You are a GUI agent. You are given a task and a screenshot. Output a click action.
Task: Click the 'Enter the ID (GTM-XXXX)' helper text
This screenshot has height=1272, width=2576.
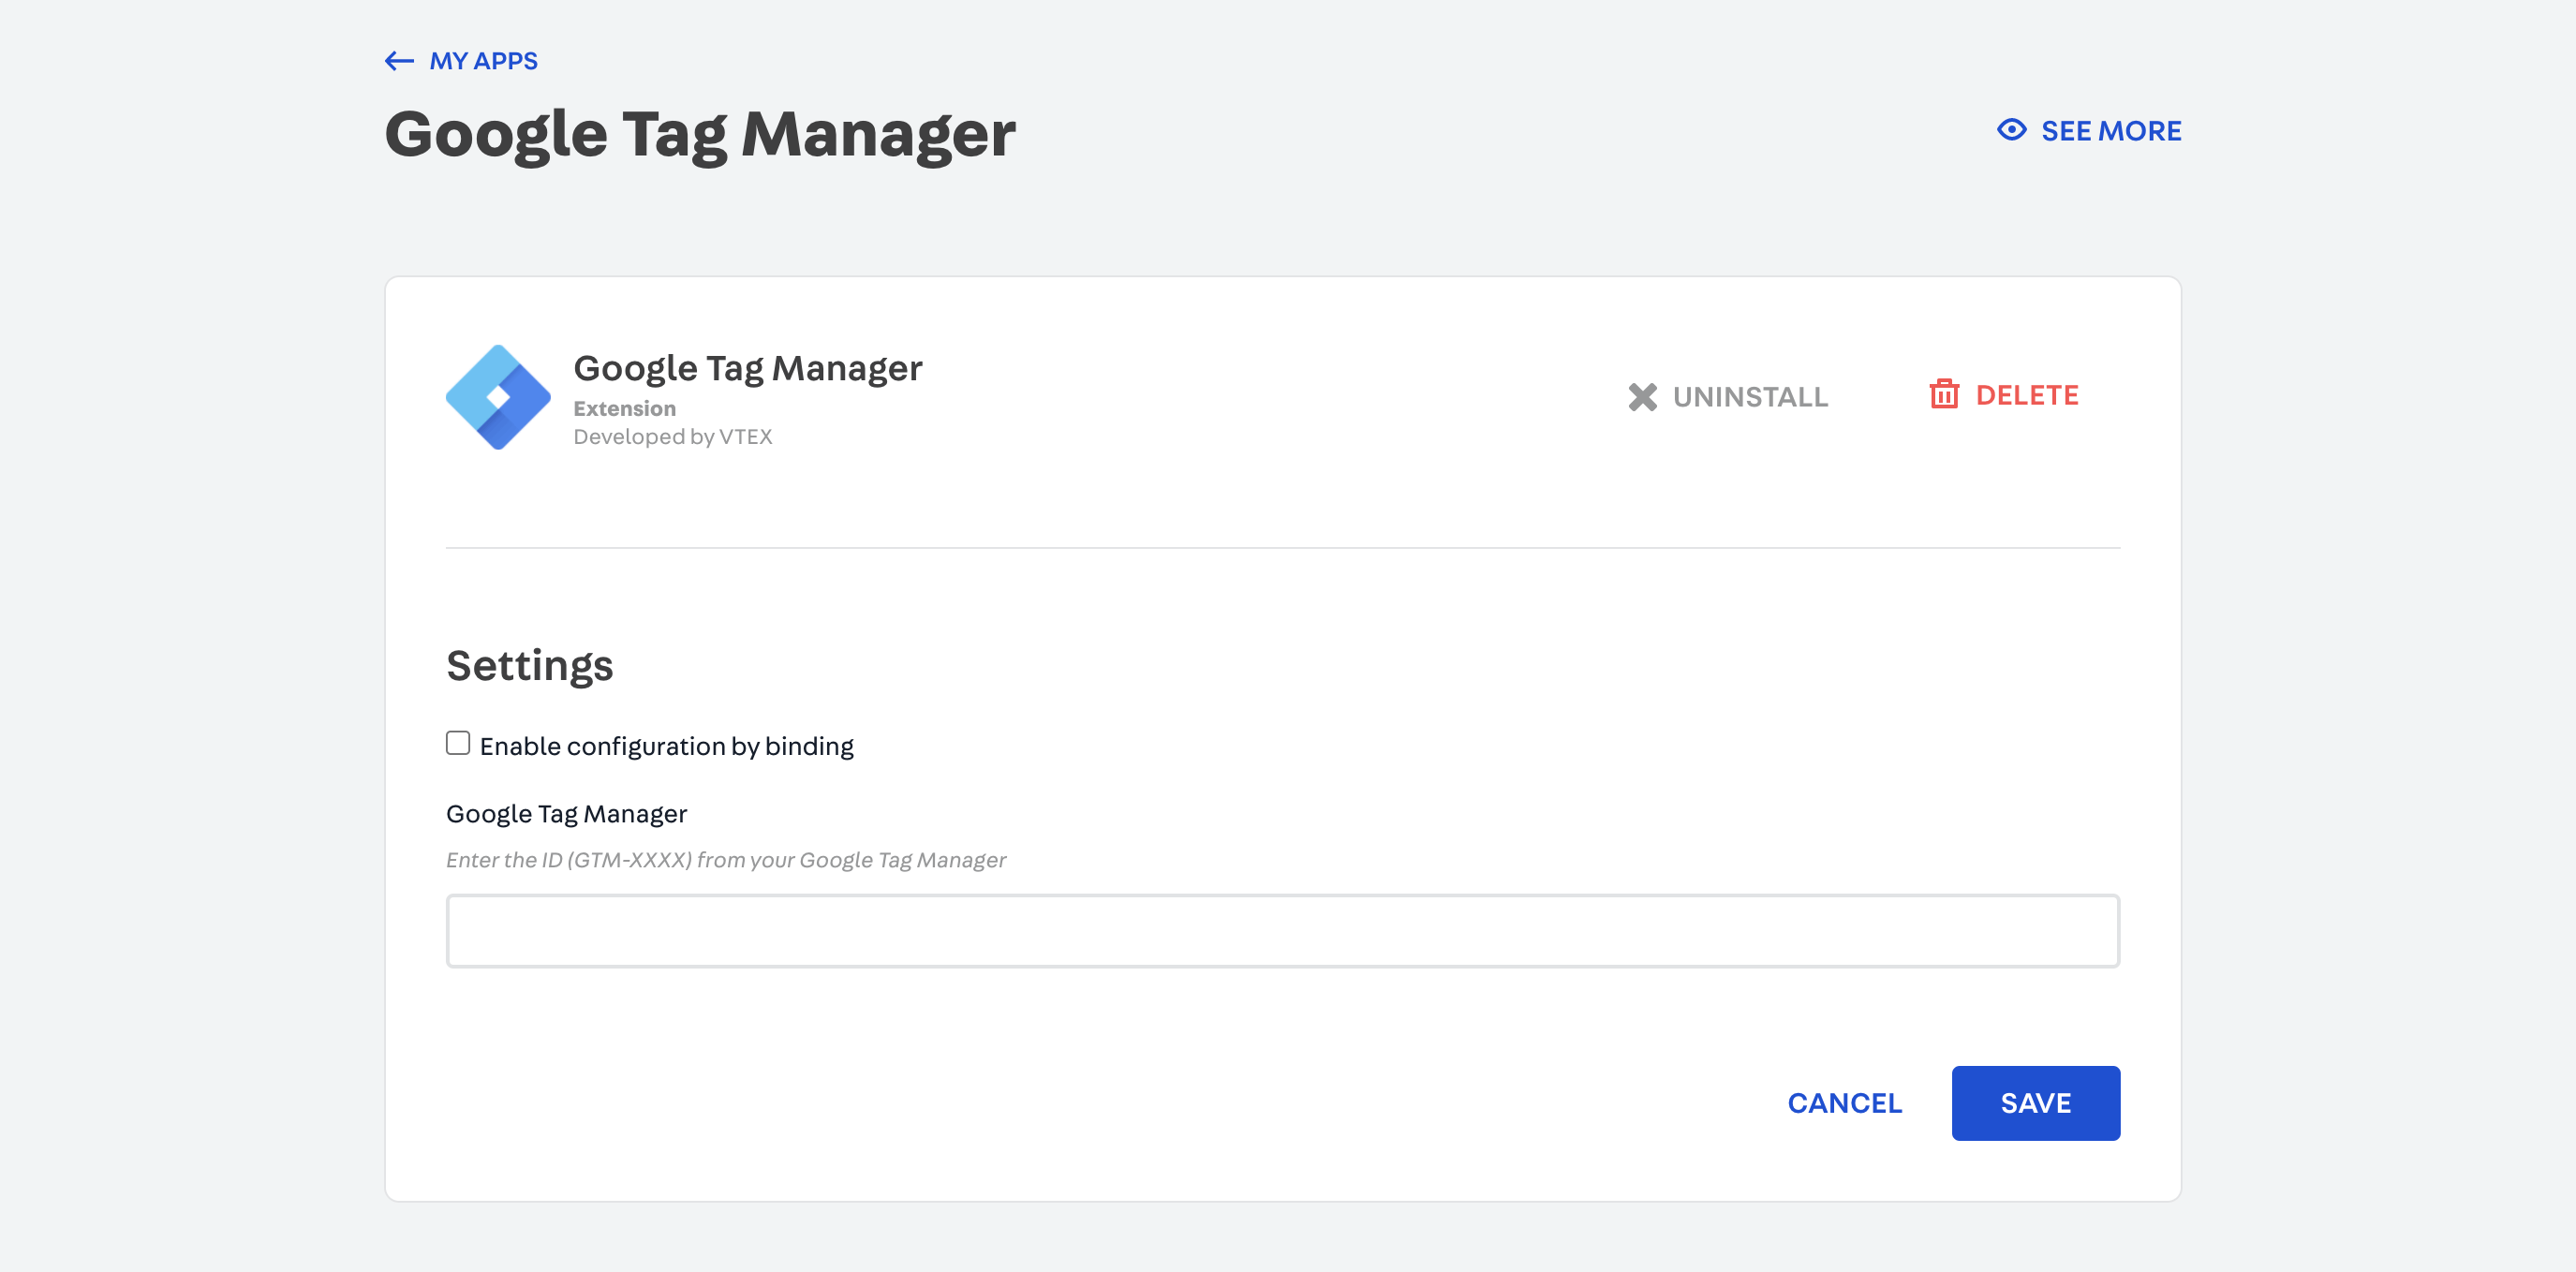(725, 860)
